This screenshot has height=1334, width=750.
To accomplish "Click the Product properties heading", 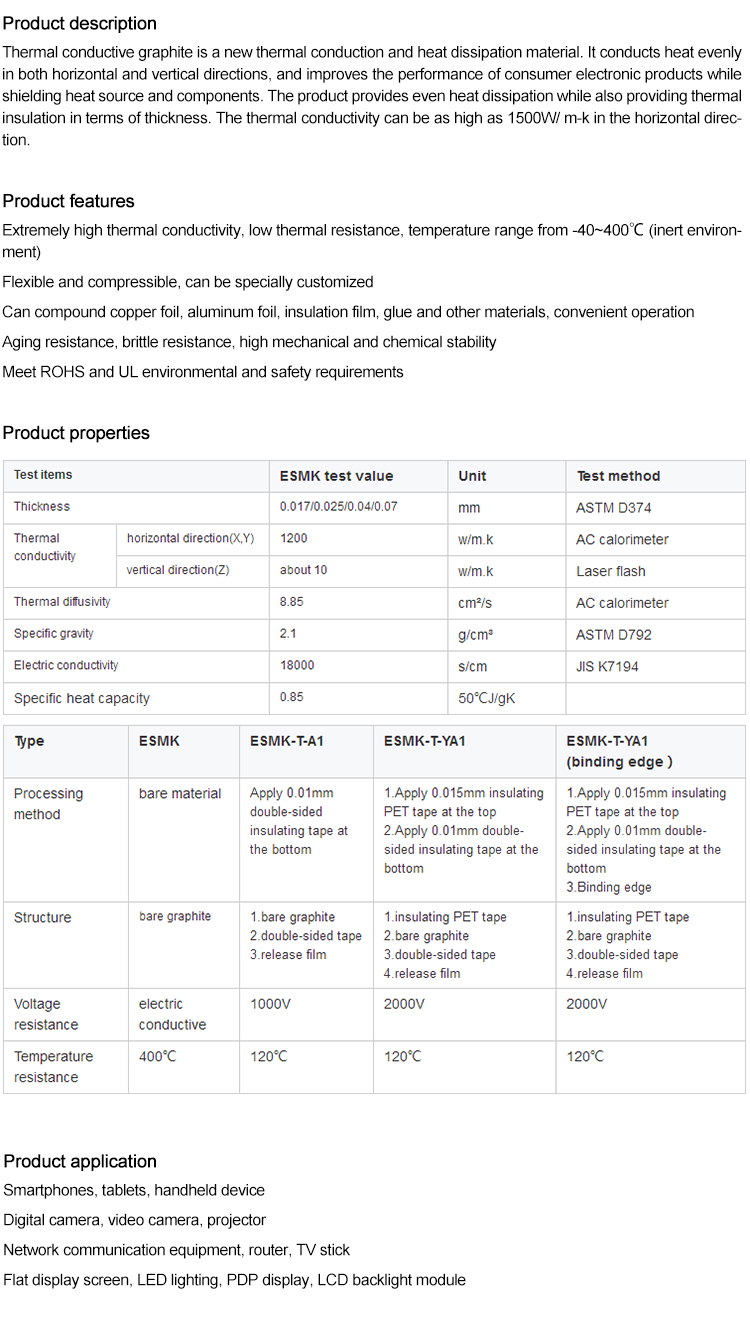I will point(76,433).
